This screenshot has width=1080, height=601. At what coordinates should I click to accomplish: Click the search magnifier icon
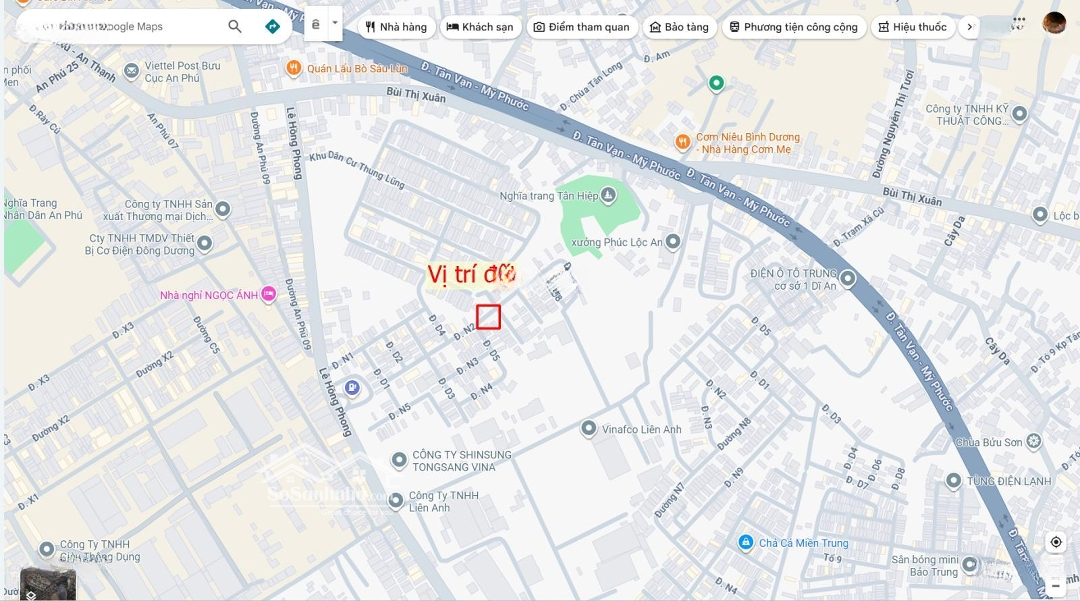[235, 27]
